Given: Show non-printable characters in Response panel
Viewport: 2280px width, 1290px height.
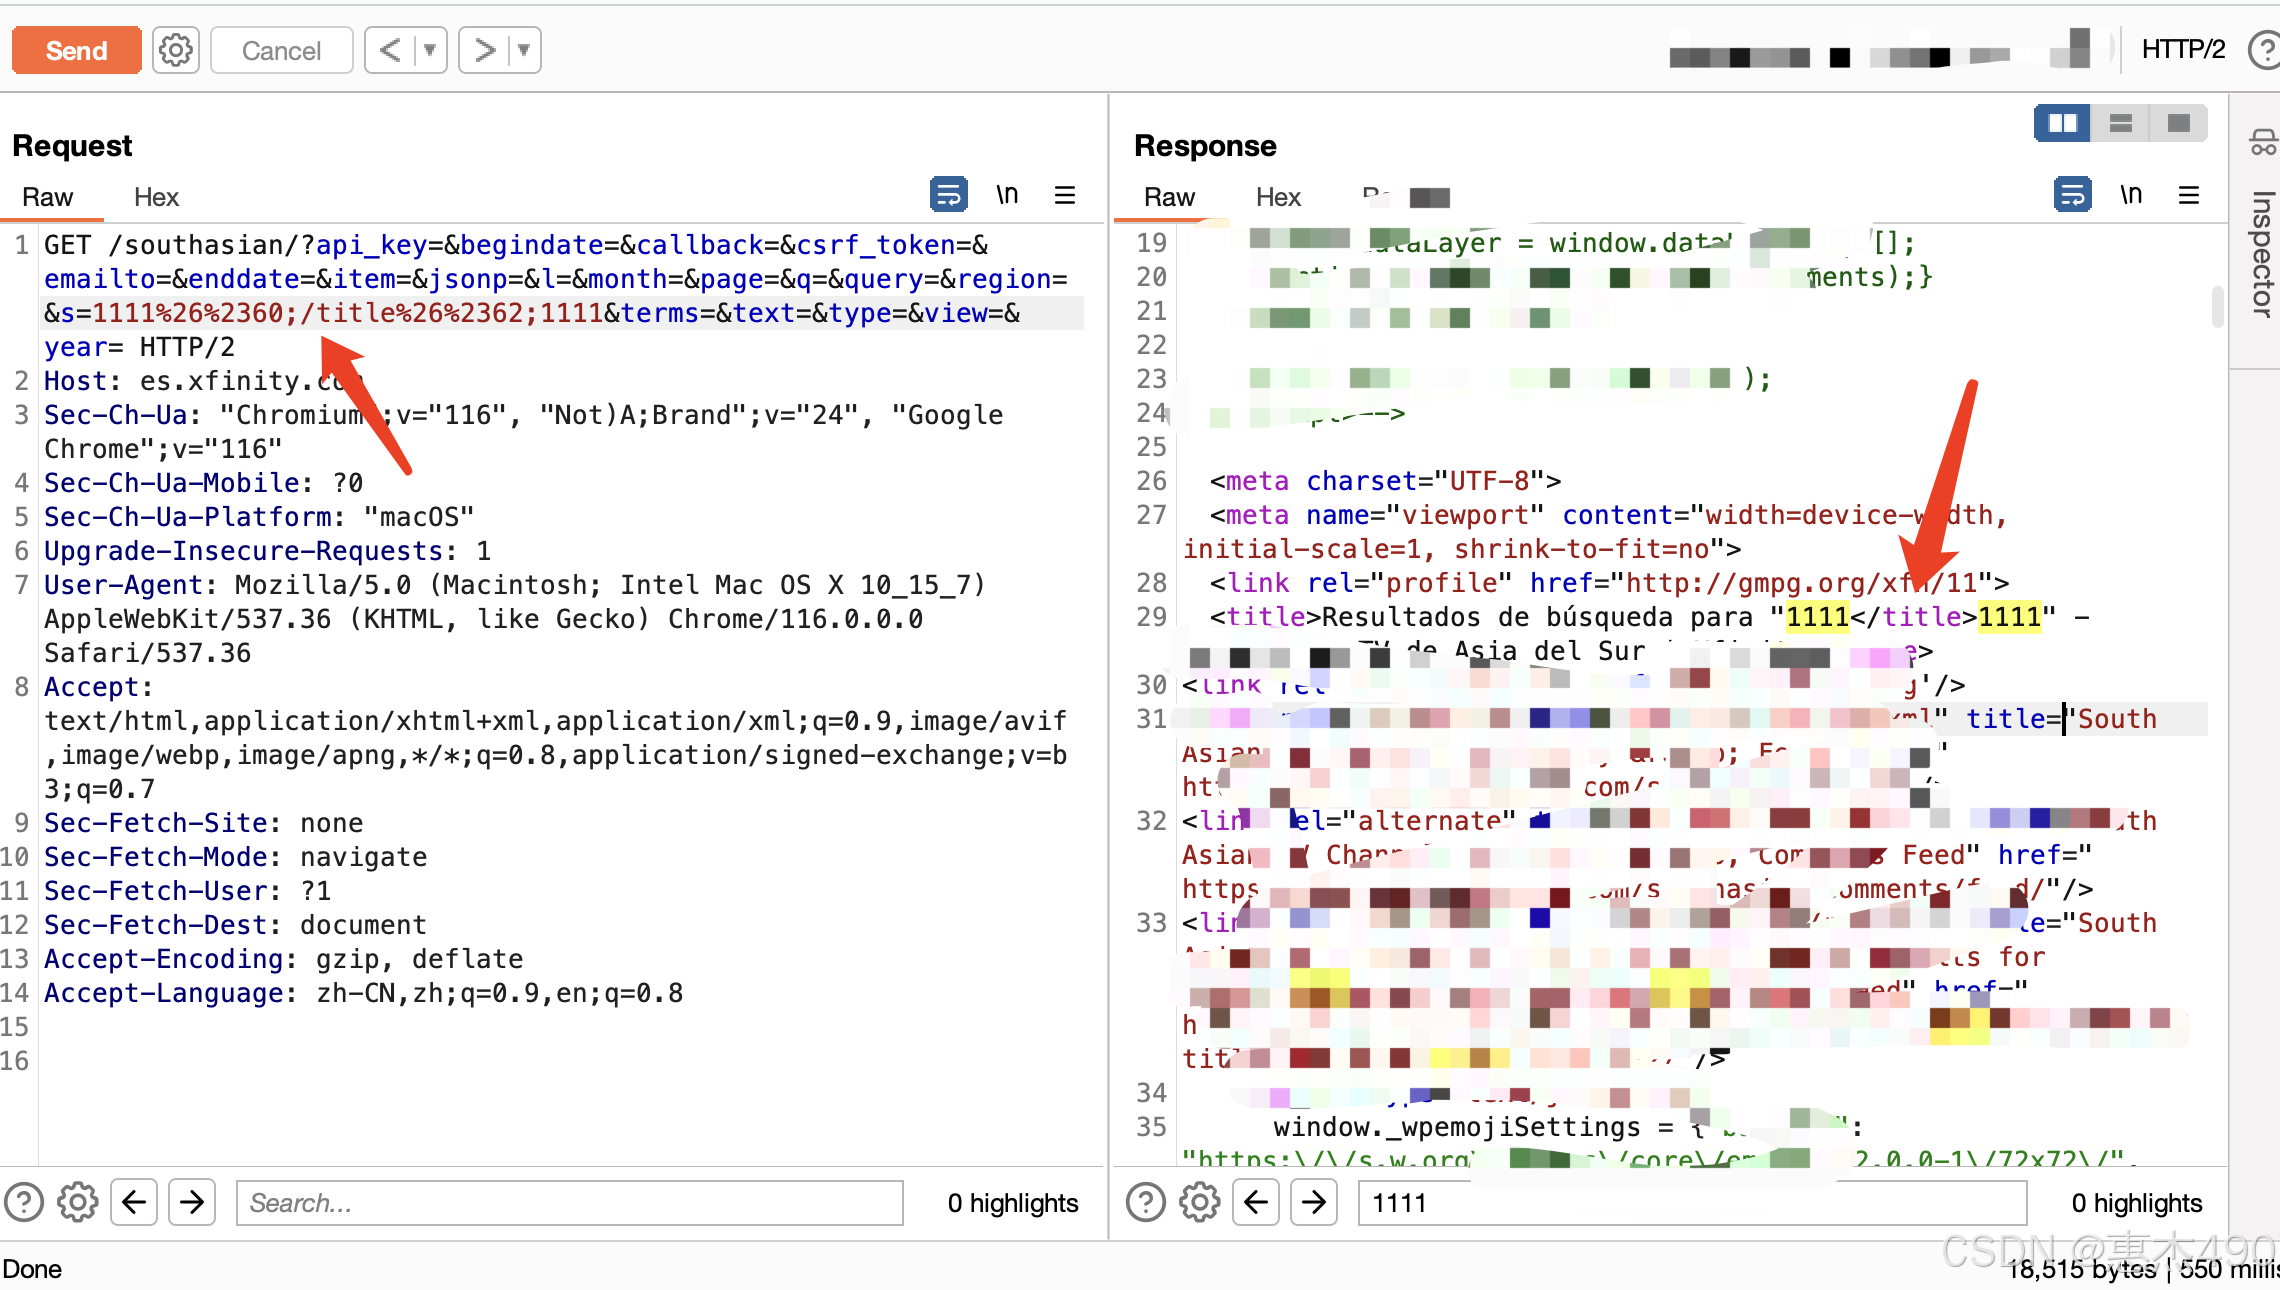Looking at the screenshot, I should tap(2131, 194).
